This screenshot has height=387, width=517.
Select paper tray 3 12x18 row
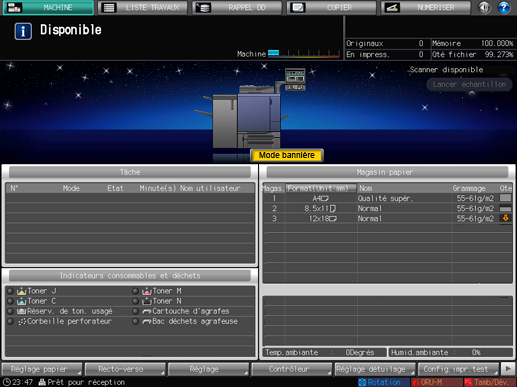[x=387, y=218]
